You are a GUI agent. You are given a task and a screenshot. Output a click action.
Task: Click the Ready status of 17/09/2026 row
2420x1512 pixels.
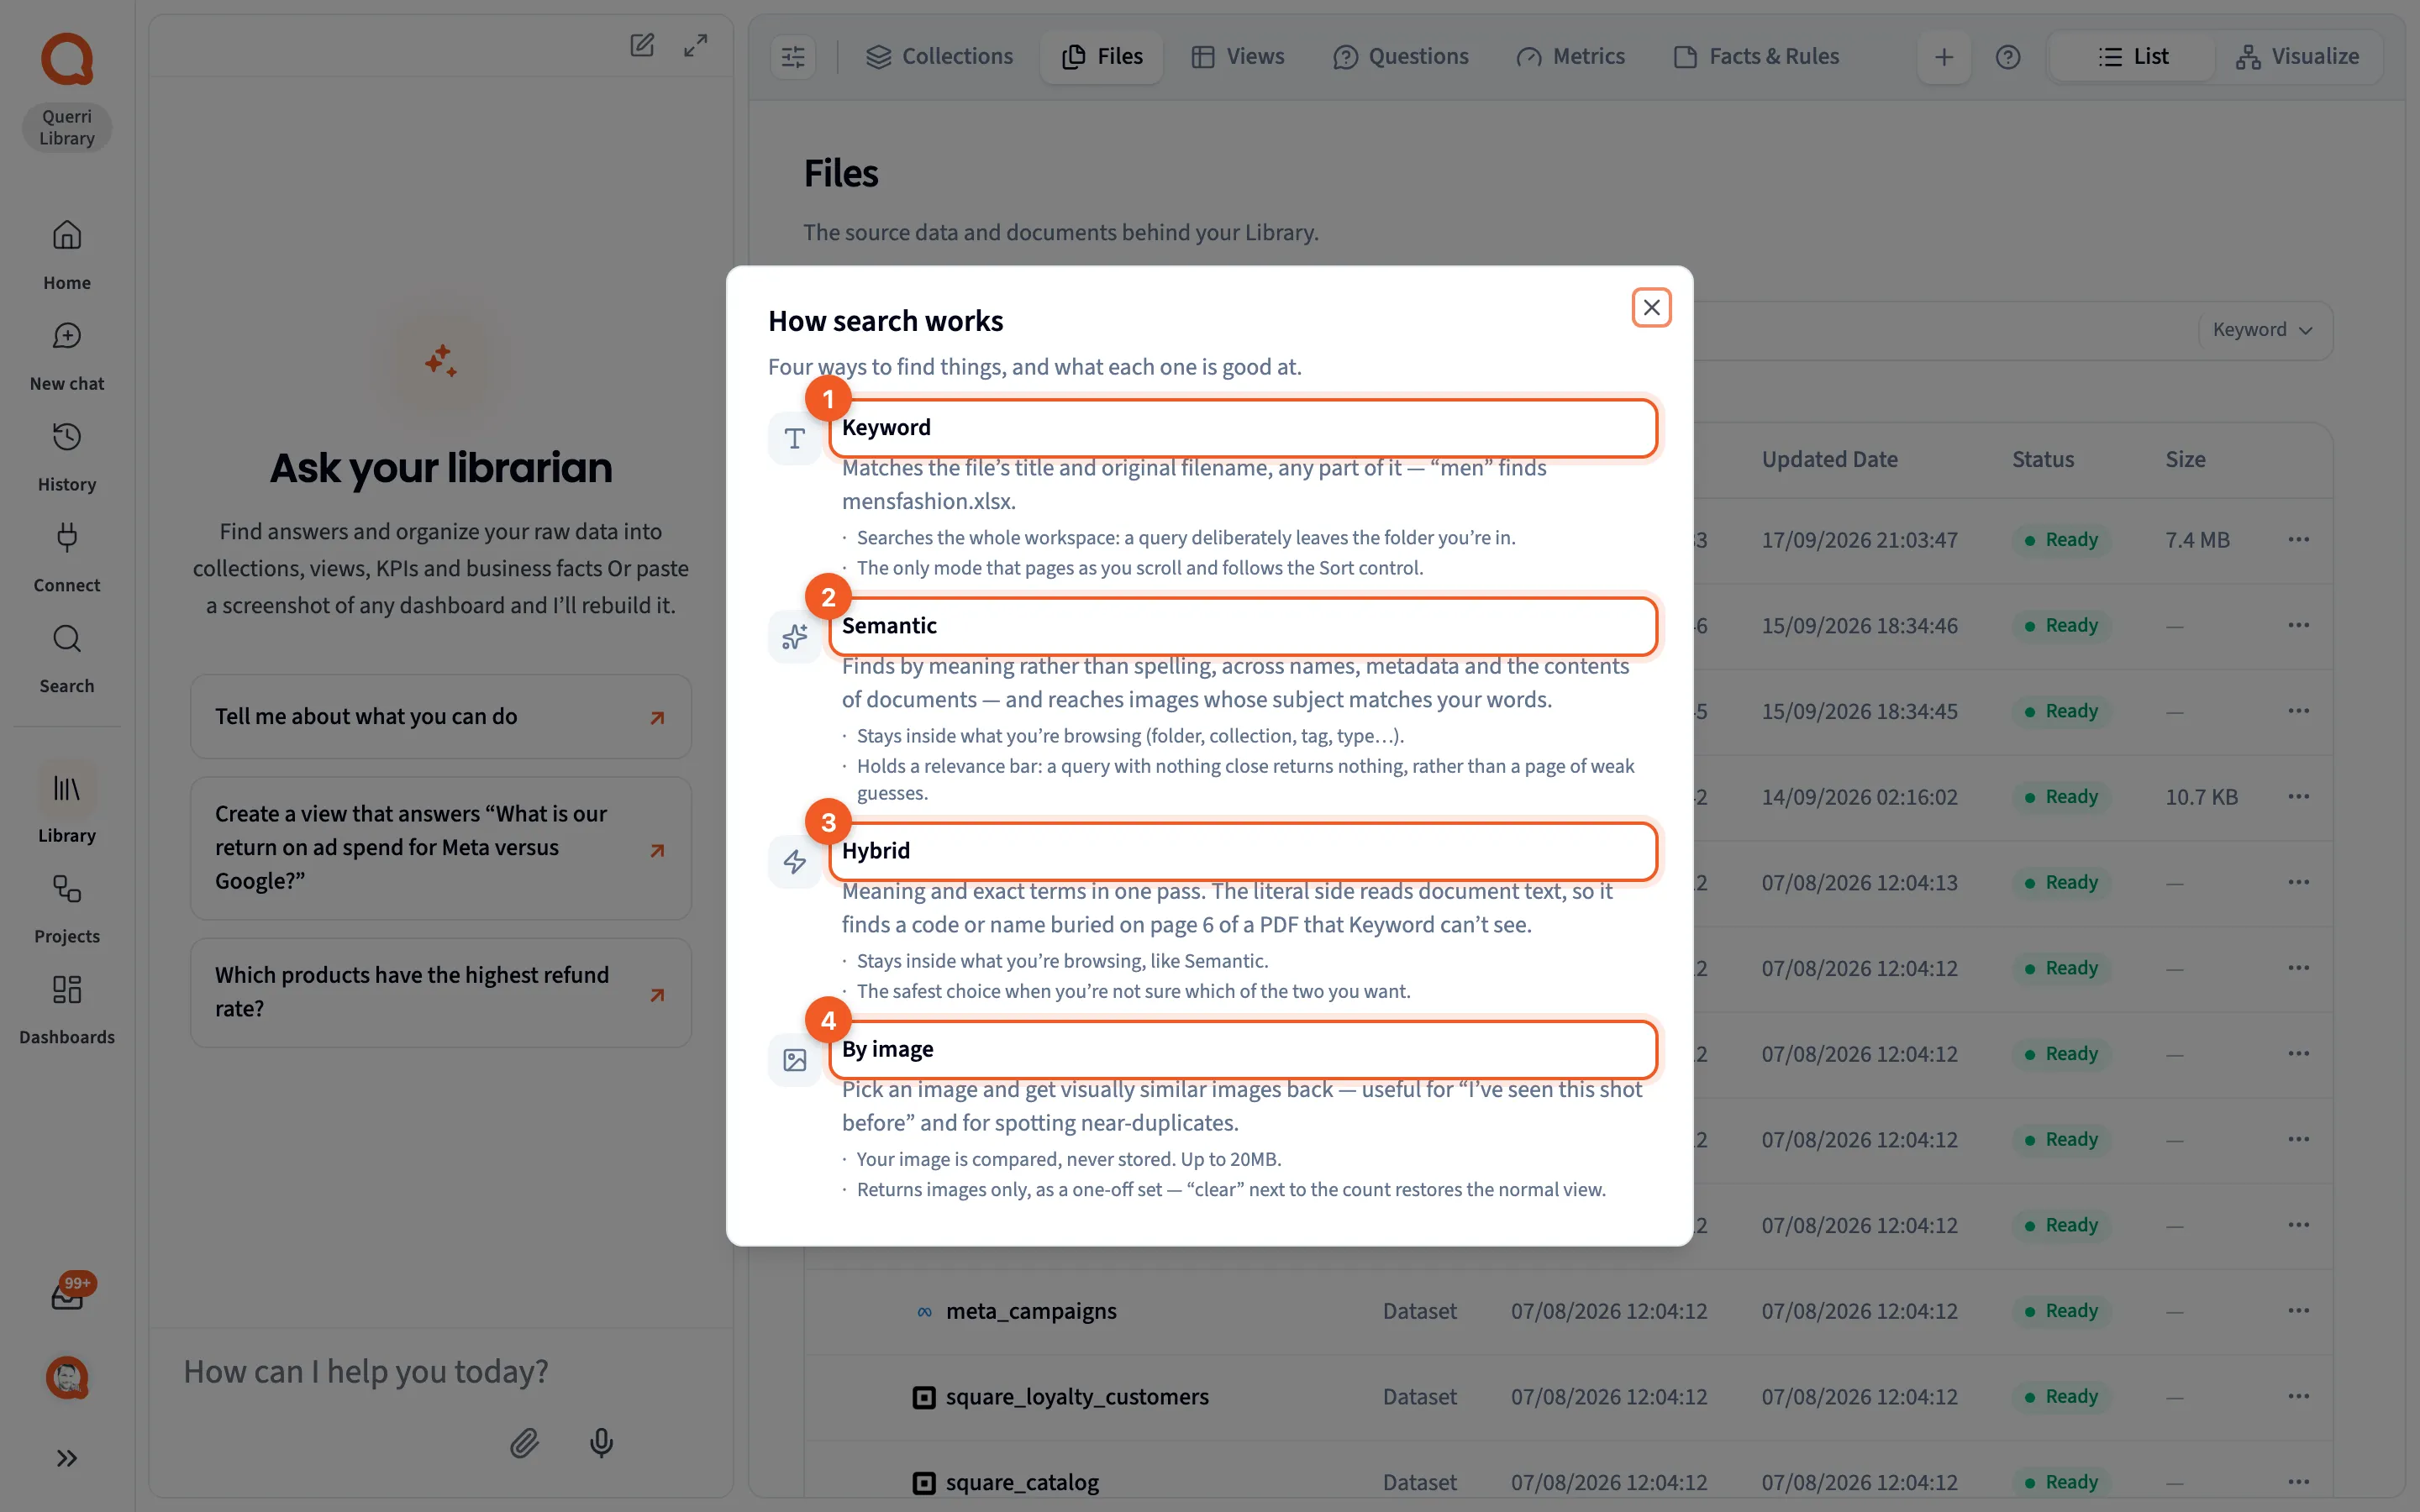[x=2062, y=540]
